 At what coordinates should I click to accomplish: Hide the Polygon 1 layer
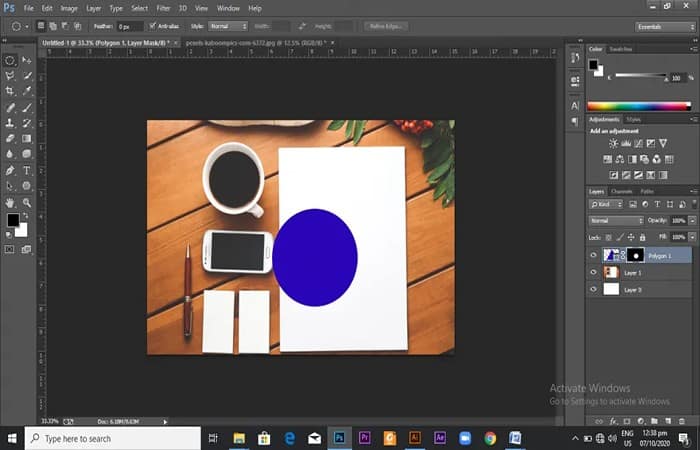(593, 255)
